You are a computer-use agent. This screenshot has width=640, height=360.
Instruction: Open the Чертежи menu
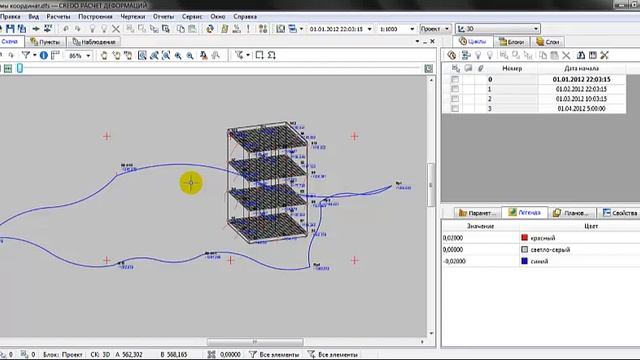click(133, 17)
